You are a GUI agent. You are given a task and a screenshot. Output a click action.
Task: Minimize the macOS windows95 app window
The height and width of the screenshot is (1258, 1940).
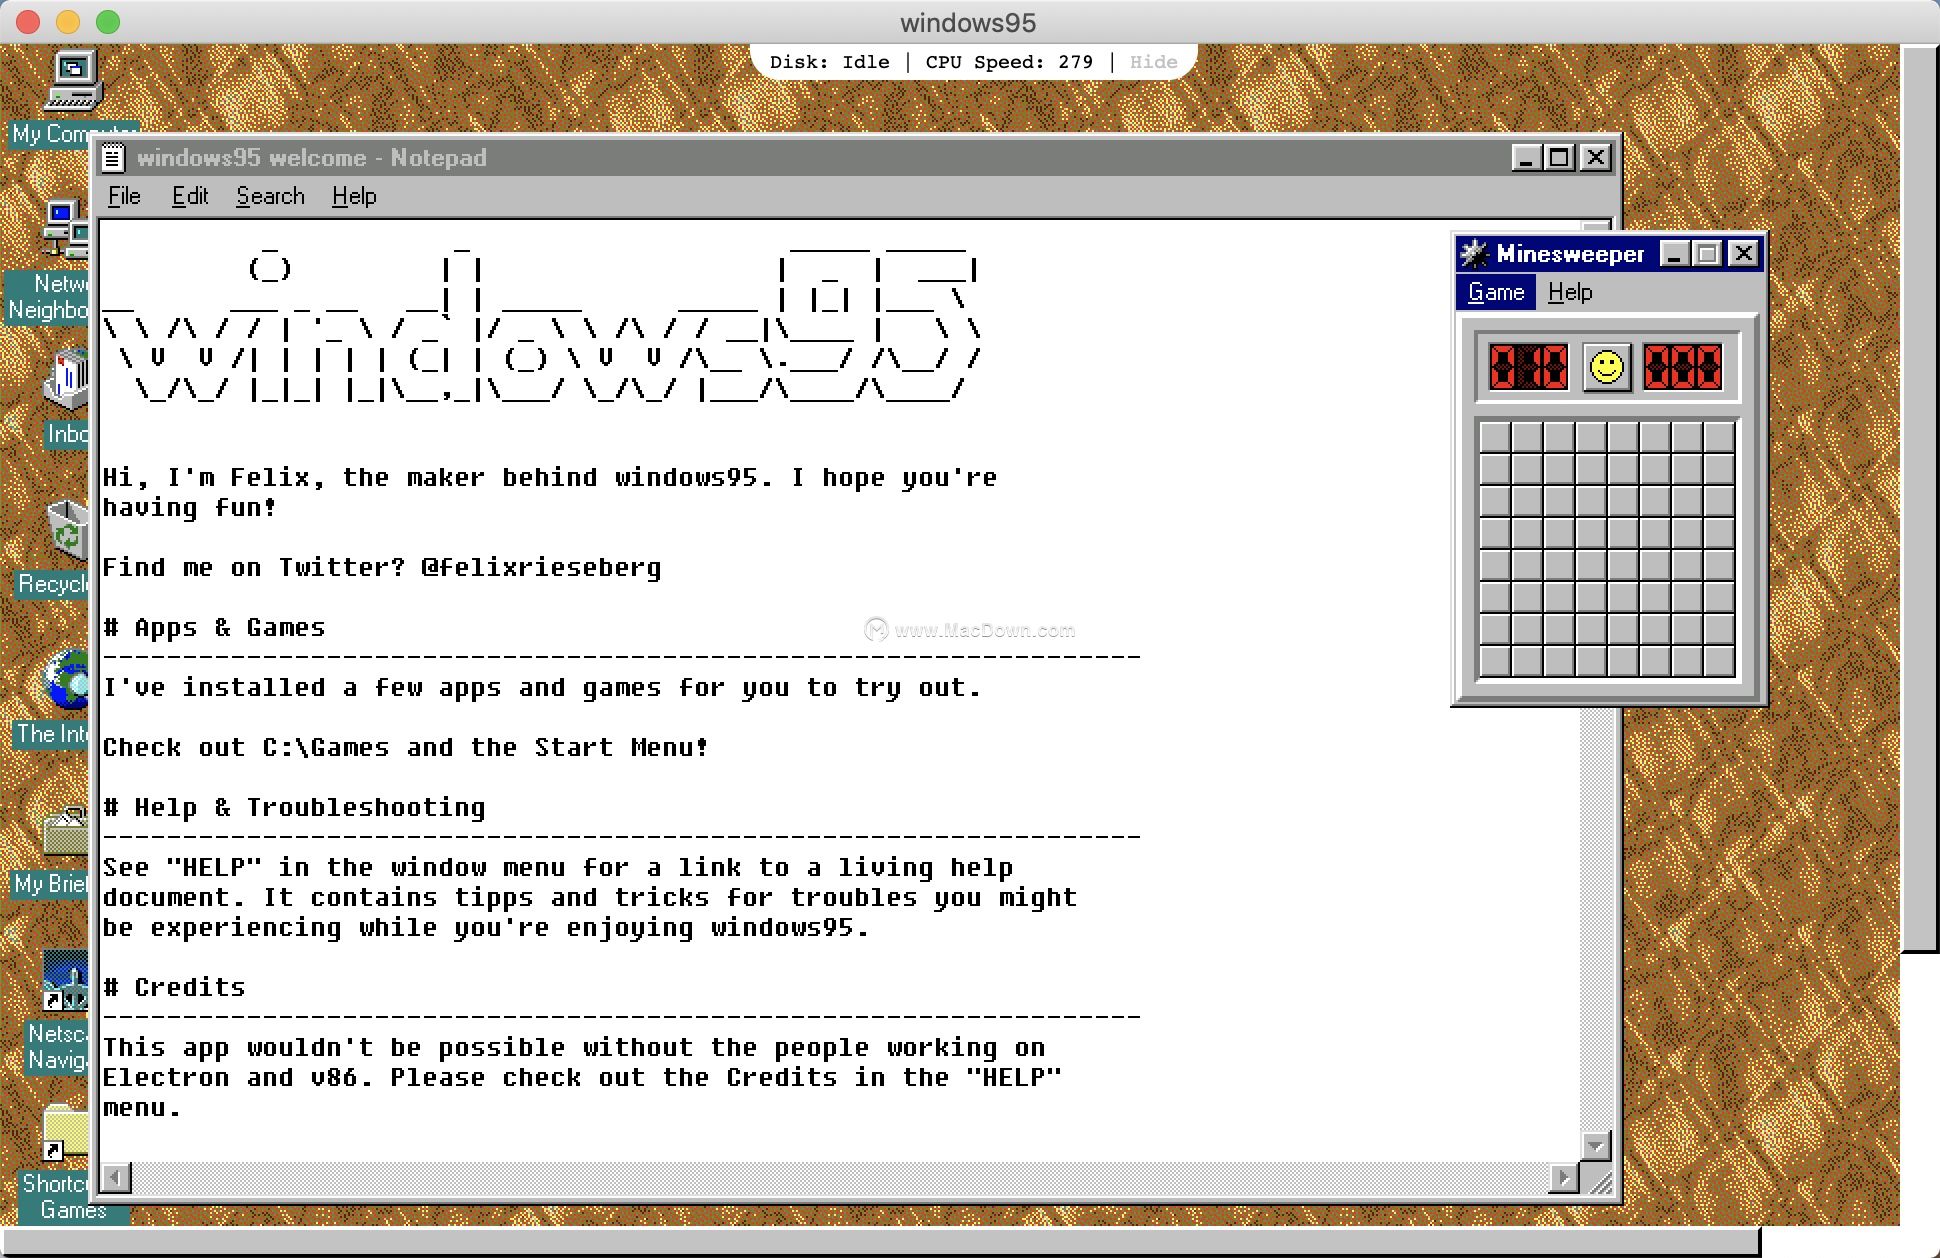click(x=68, y=21)
